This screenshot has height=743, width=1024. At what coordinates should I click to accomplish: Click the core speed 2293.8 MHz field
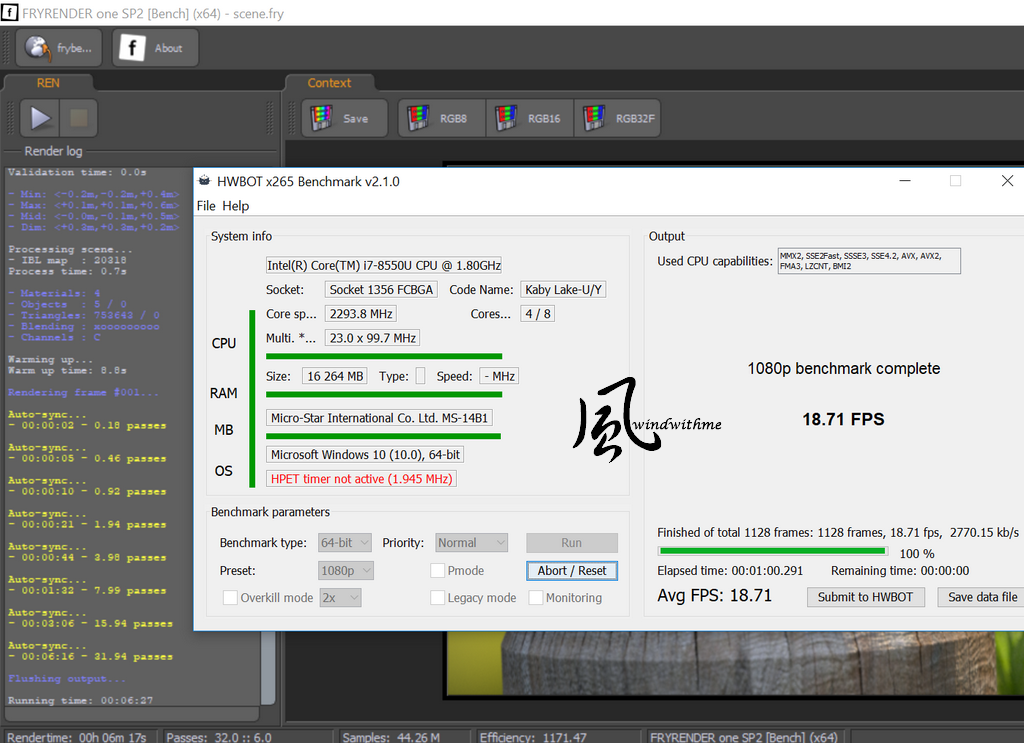[x=360, y=313]
